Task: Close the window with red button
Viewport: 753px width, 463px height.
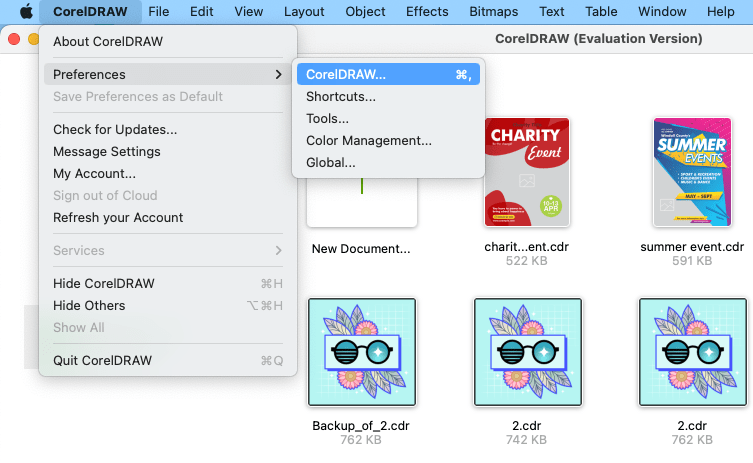Action: pyautogui.click(x=14, y=39)
